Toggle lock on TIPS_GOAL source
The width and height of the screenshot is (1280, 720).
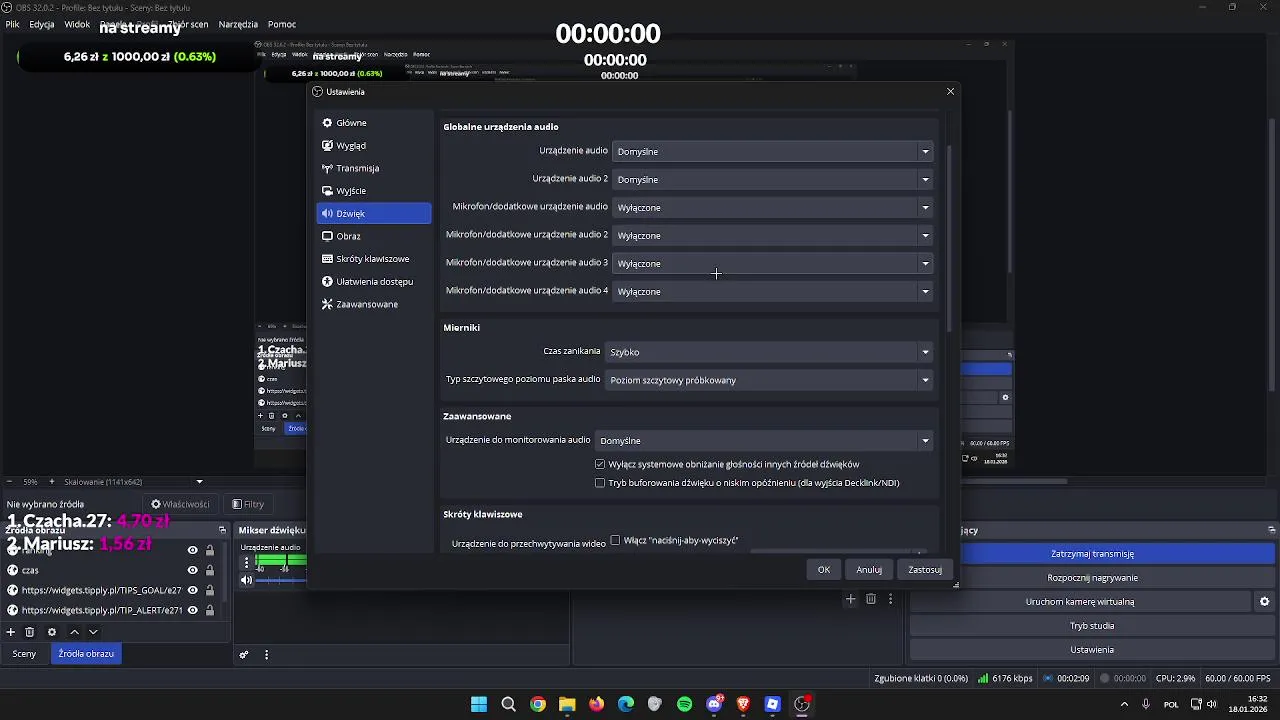(210, 590)
